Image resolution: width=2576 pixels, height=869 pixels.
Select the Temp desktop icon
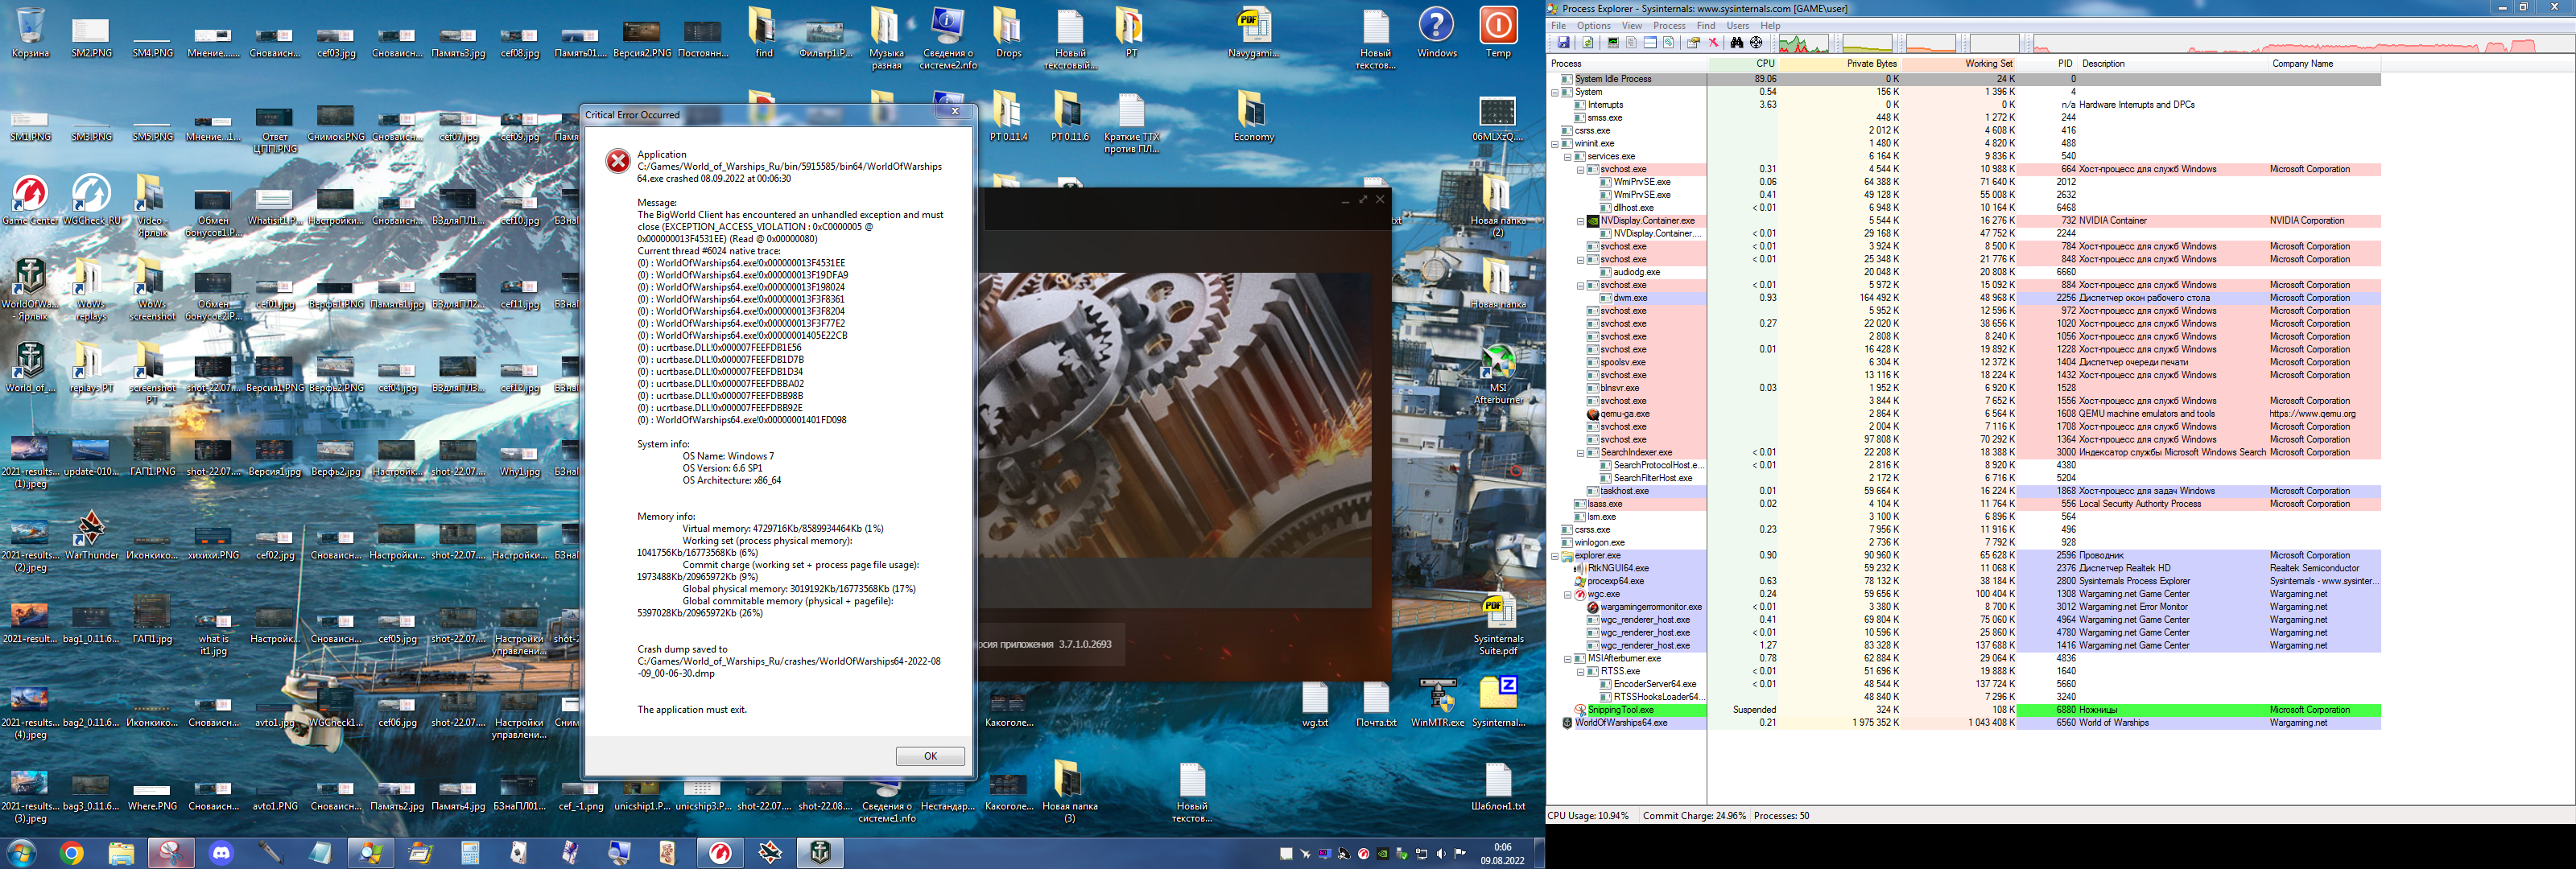(x=1498, y=33)
